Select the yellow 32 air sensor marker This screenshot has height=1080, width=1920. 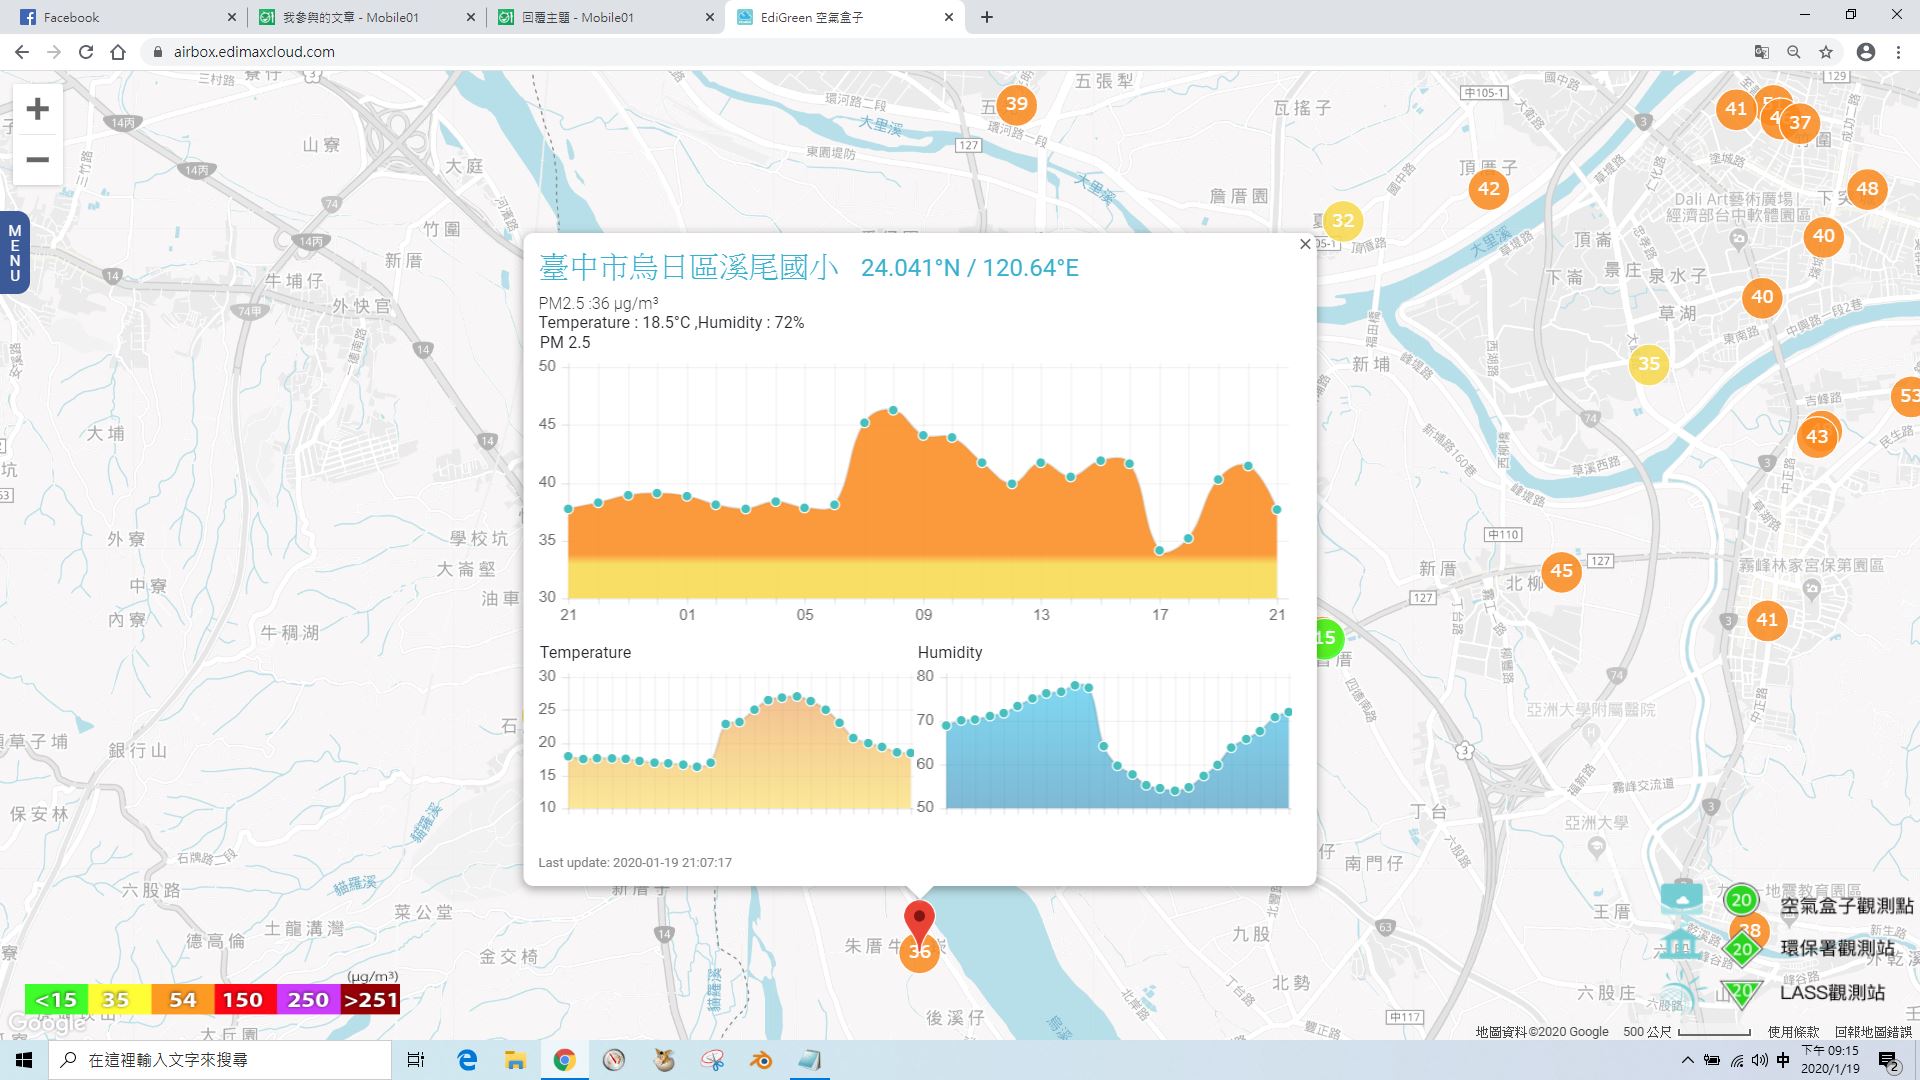point(1343,221)
